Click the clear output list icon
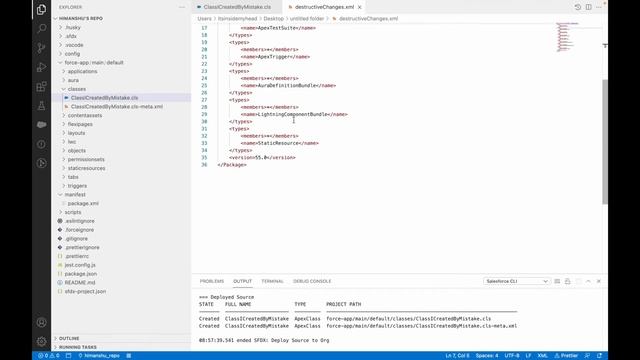This screenshot has height=360, width=640. (x=557, y=281)
